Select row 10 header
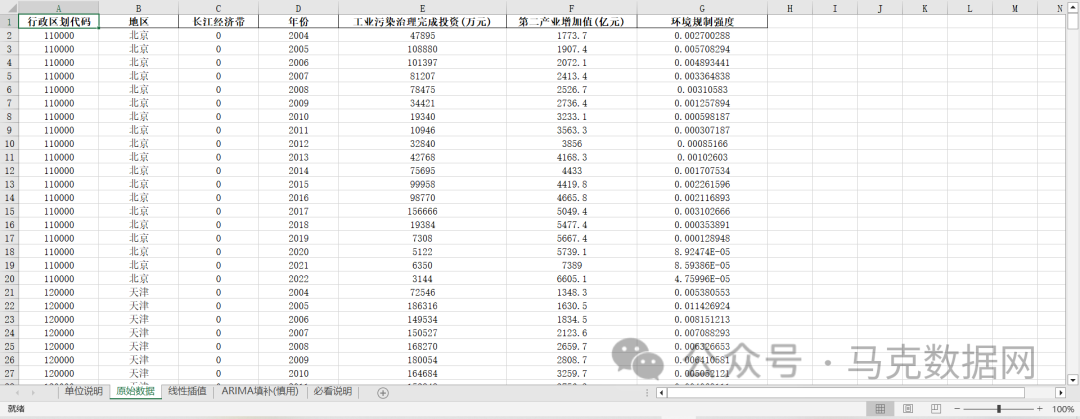1080x419 pixels. click(x=8, y=143)
